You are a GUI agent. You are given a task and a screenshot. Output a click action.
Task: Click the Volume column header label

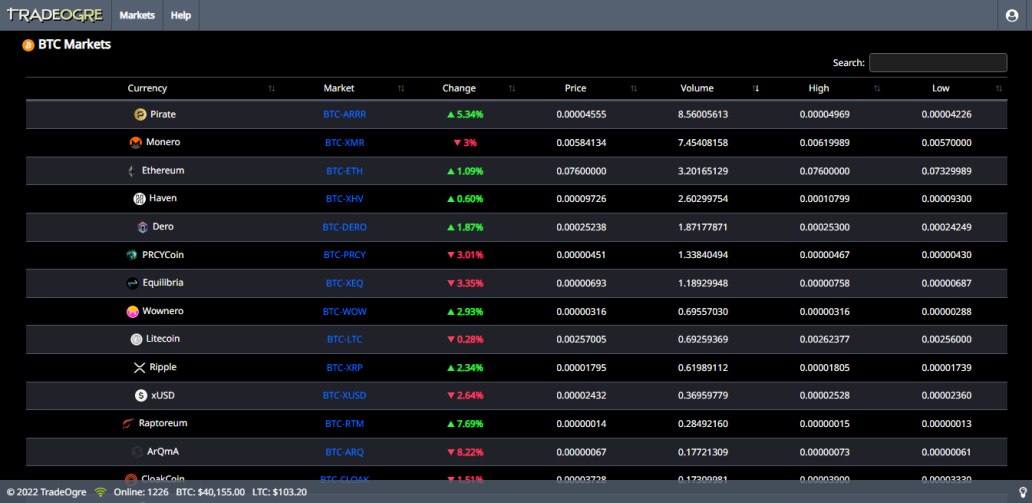coord(697,88)
